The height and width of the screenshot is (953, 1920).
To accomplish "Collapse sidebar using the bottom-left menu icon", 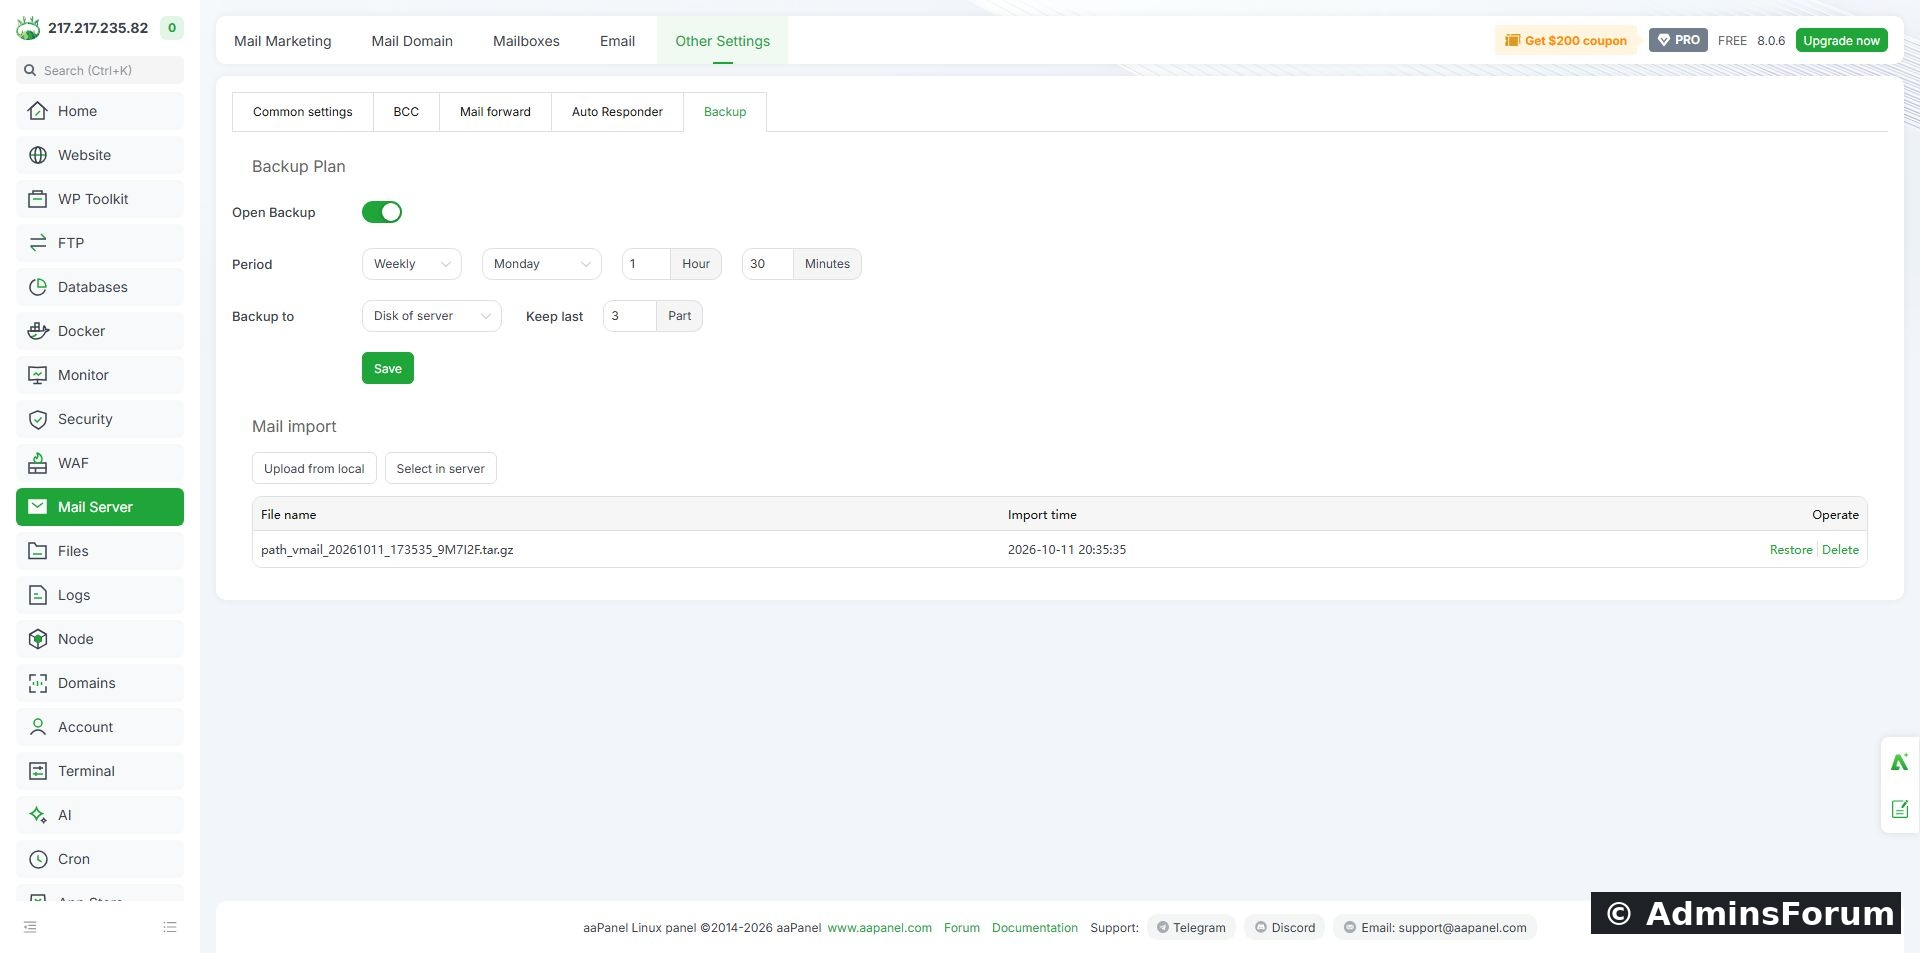I will (x=30, y=927).
